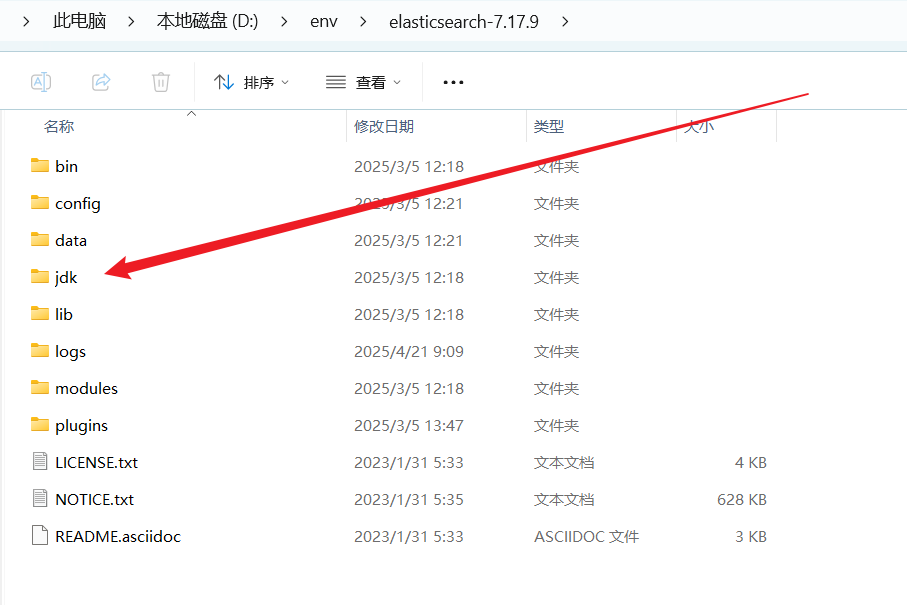Click the bin folder name
This screenshot has width=907, height=605.
pyautogui.click(x=67, y=167)
